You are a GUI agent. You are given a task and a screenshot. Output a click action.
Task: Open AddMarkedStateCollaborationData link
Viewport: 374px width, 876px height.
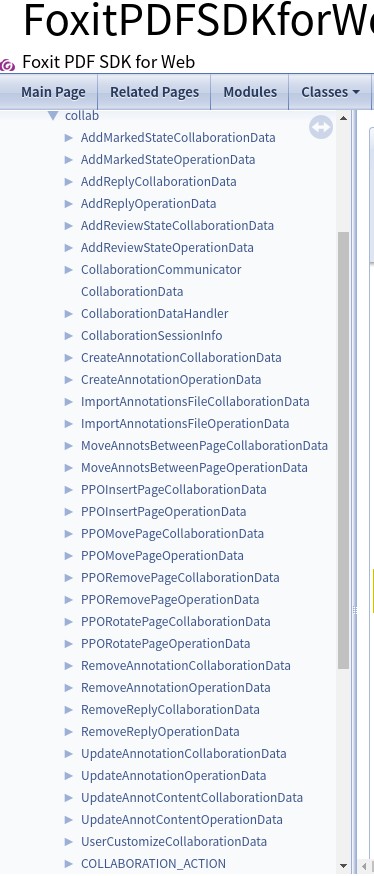(178, 137)
